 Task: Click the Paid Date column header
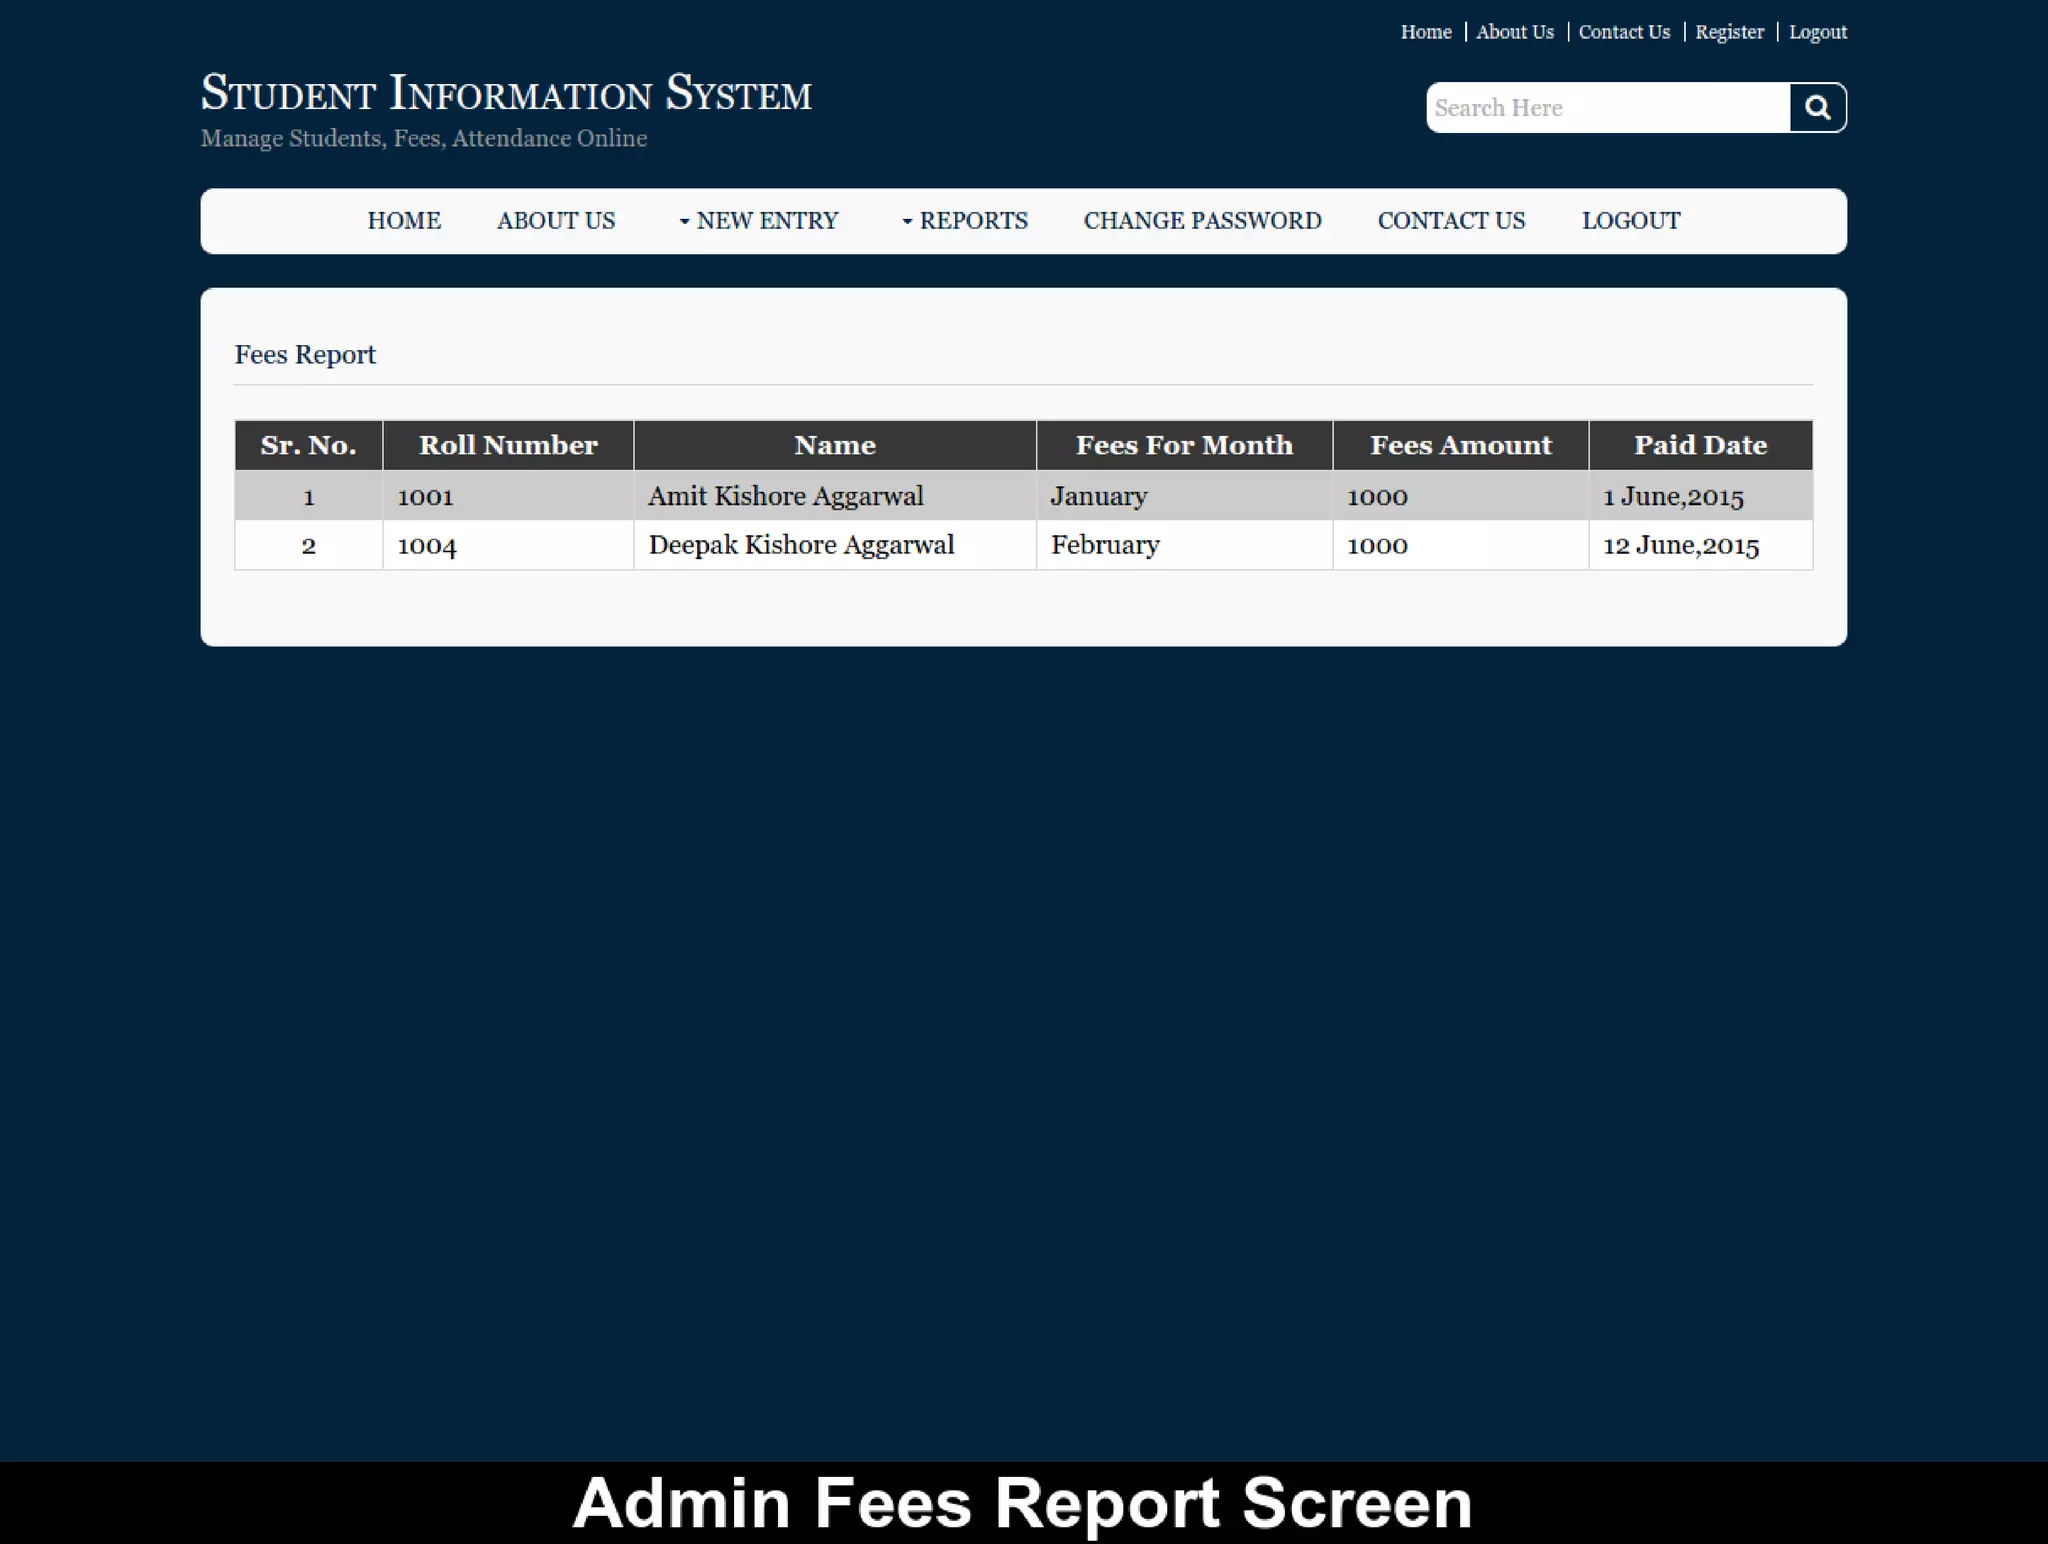[1701, 445]
